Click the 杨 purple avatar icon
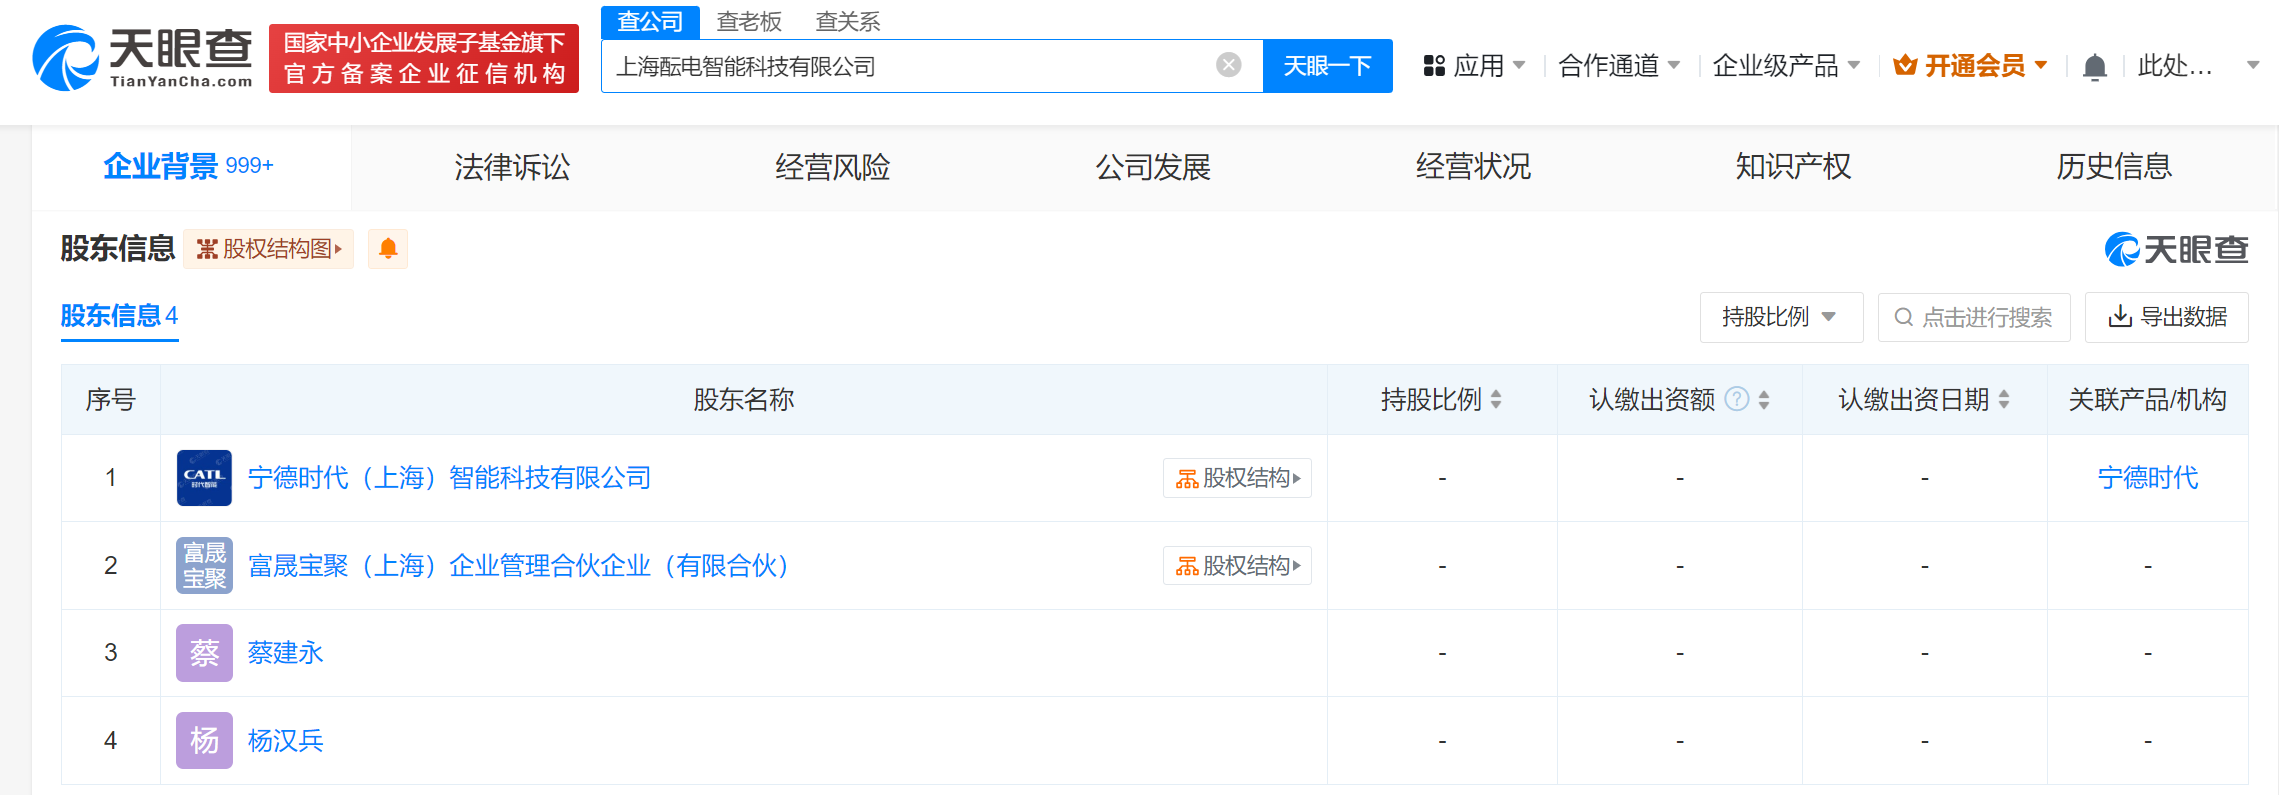The image size is (2279, 795). [x=204, y=741]
